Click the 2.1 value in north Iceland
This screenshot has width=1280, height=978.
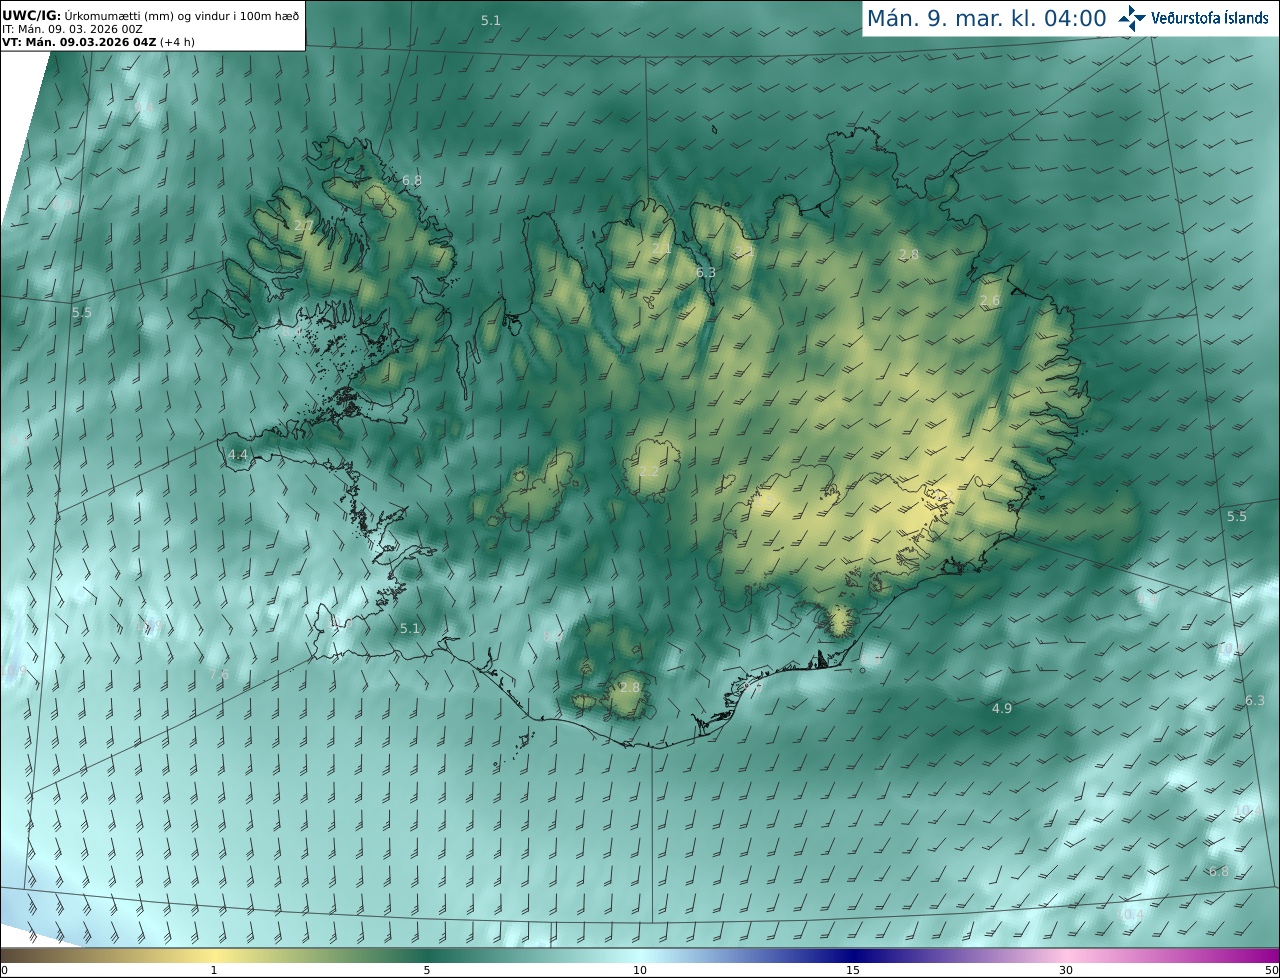tap(661, 249)
